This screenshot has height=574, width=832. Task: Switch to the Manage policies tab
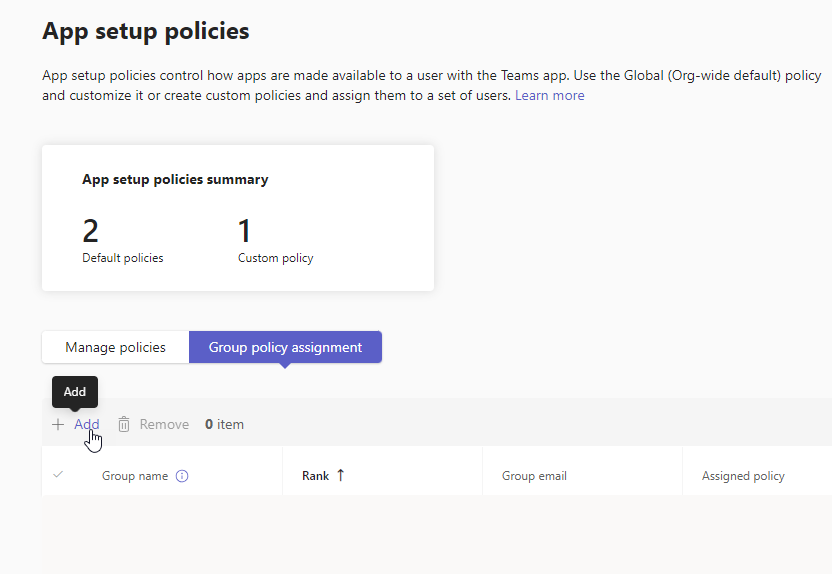(115, 347)
